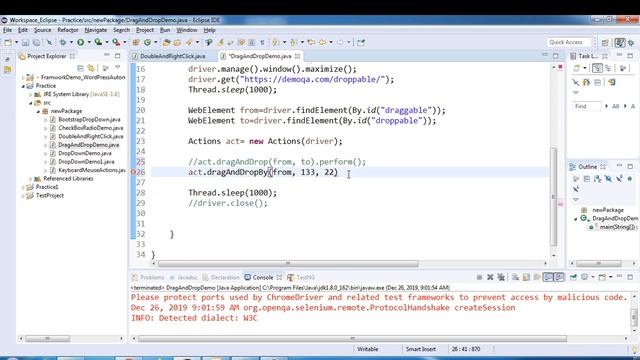The width and height of the screenshot is (640, 360).
Task: Toggle Show Console on Standard Out Change
Action: [548, 277]
